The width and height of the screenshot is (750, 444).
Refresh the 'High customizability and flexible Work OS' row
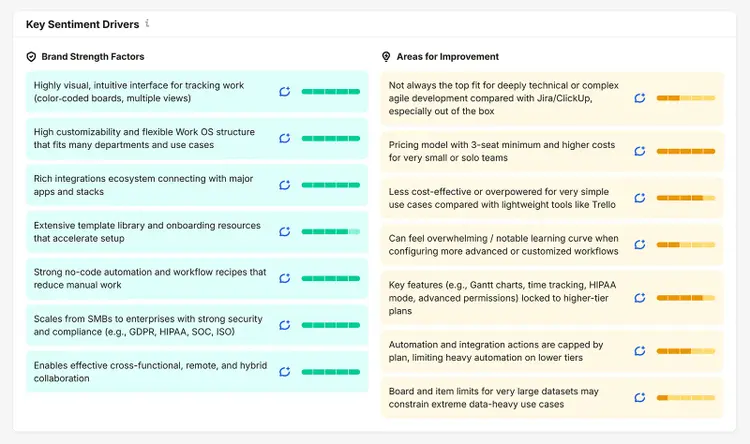[285, 138]
